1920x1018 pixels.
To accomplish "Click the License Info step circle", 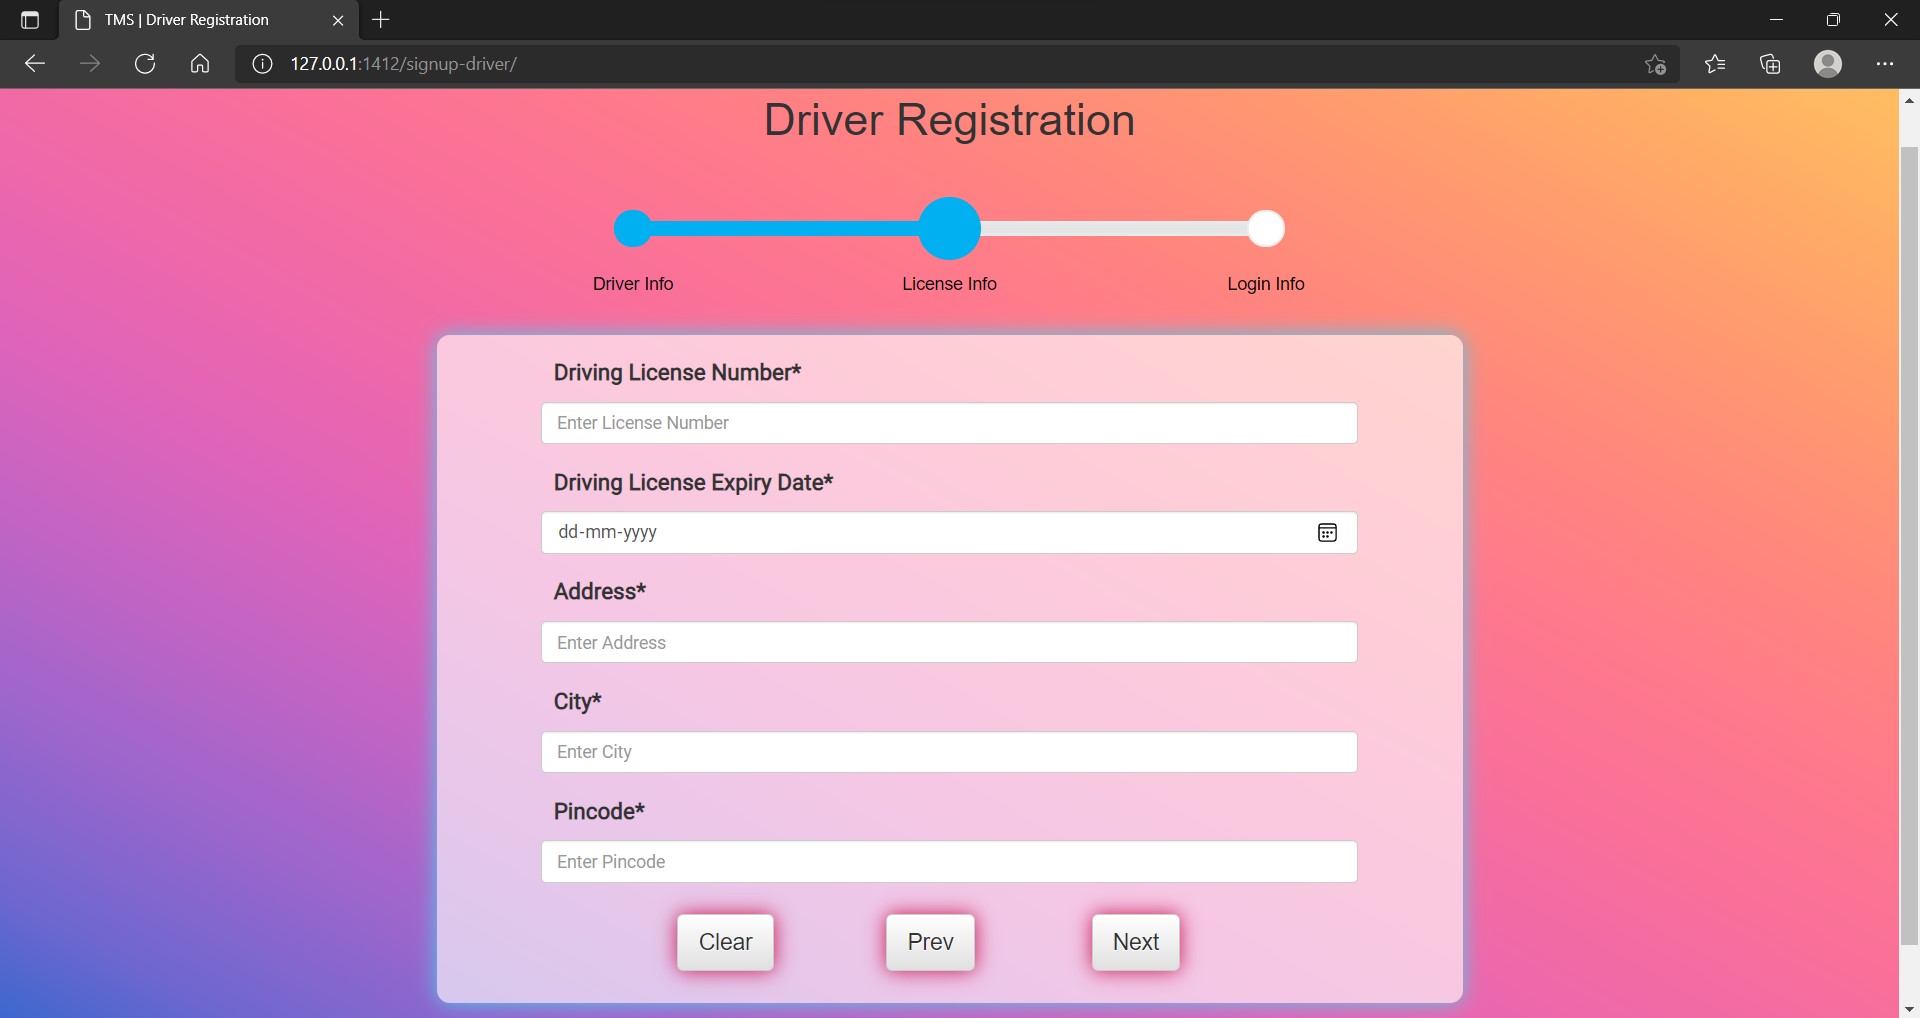I will 949,228.
